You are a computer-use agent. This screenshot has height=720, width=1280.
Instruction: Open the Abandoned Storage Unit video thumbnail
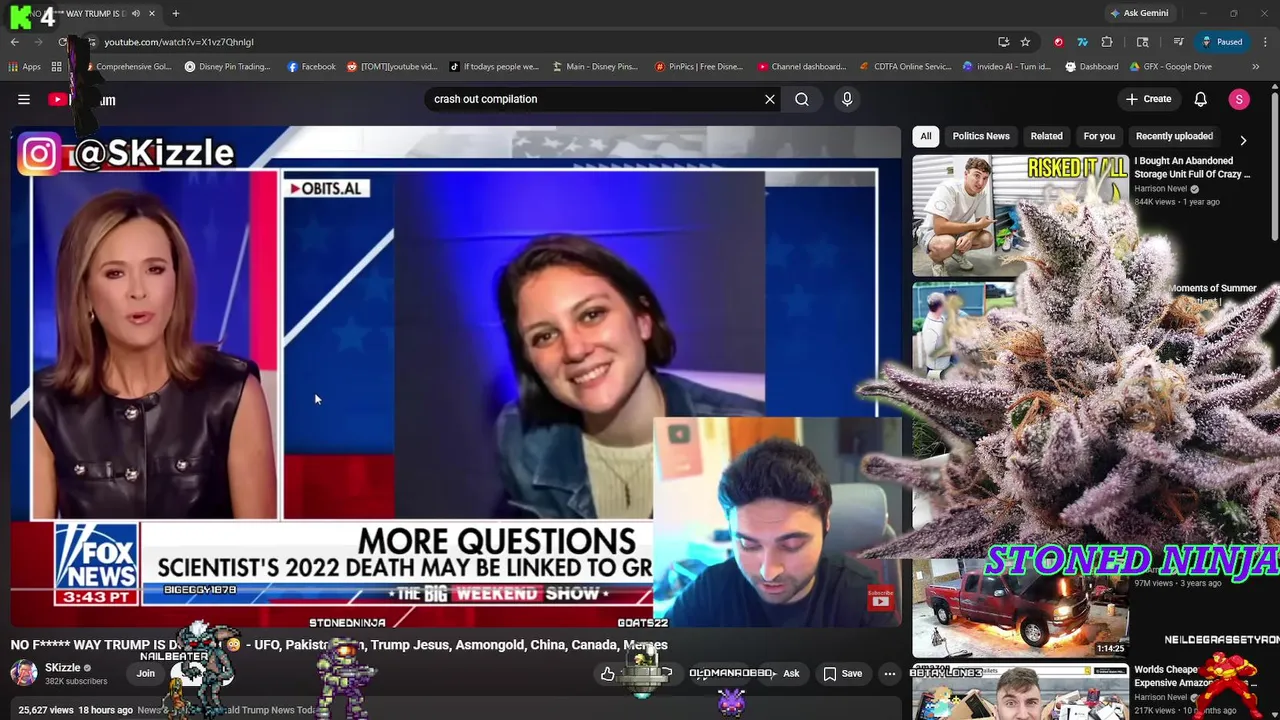[1019, 214]
